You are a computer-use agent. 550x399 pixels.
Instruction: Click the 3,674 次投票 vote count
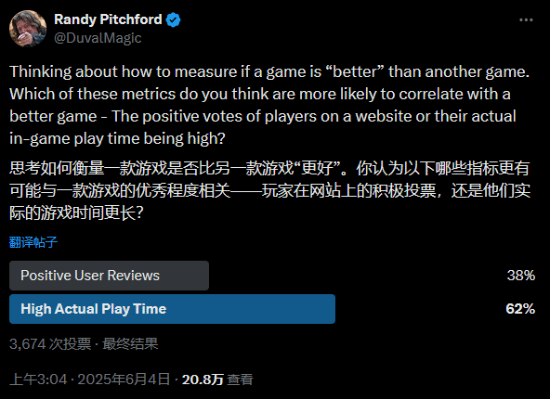pyautogui.click(x=50, y=344)
